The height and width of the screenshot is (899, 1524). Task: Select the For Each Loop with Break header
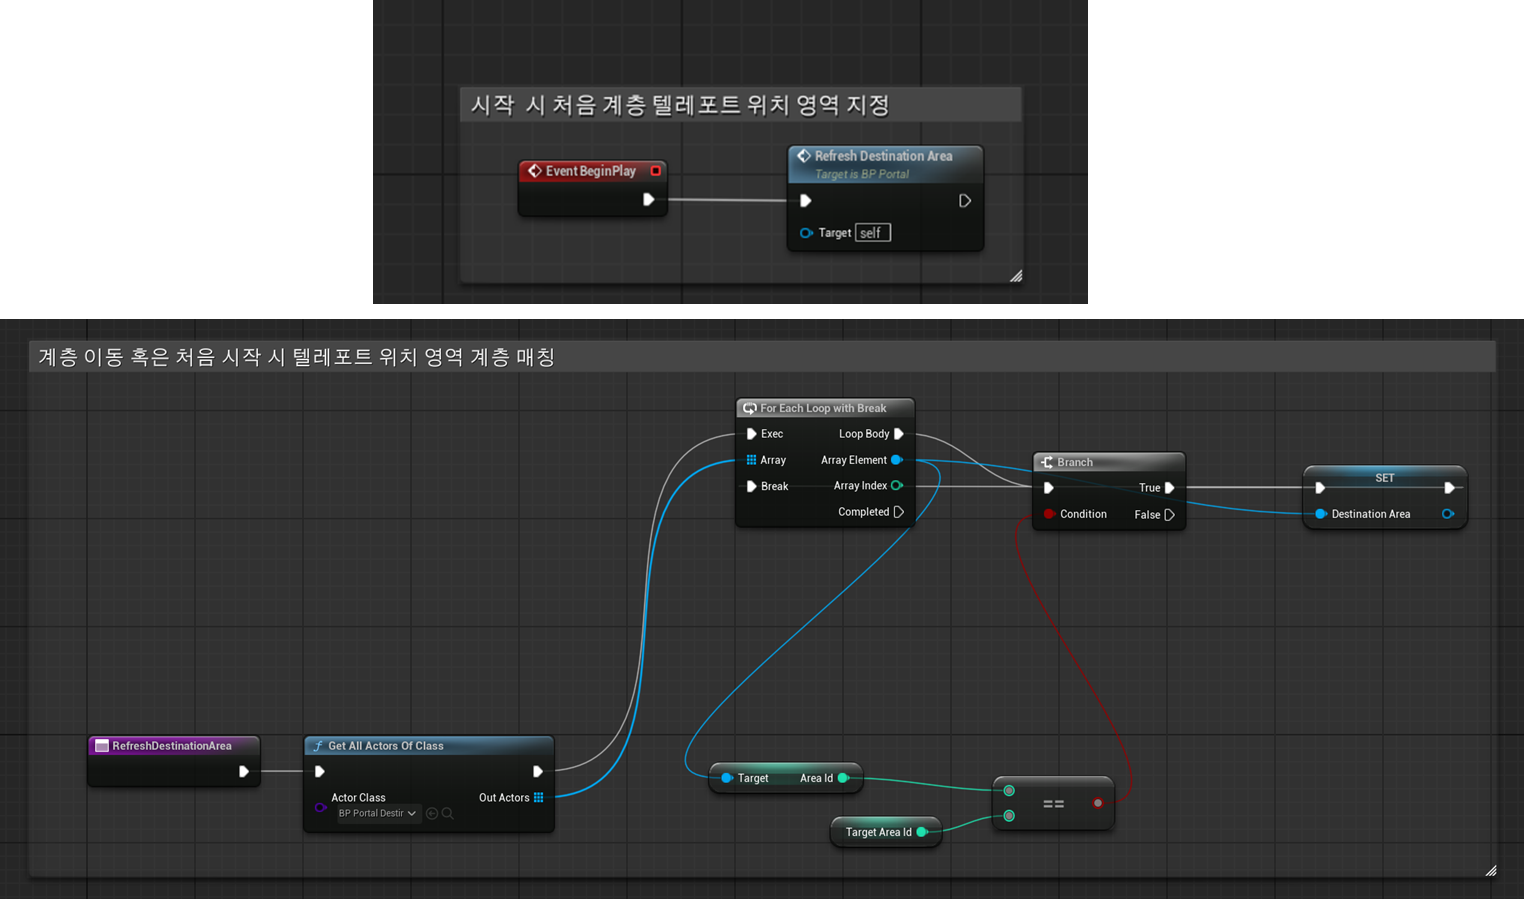(x=825, y=408)
